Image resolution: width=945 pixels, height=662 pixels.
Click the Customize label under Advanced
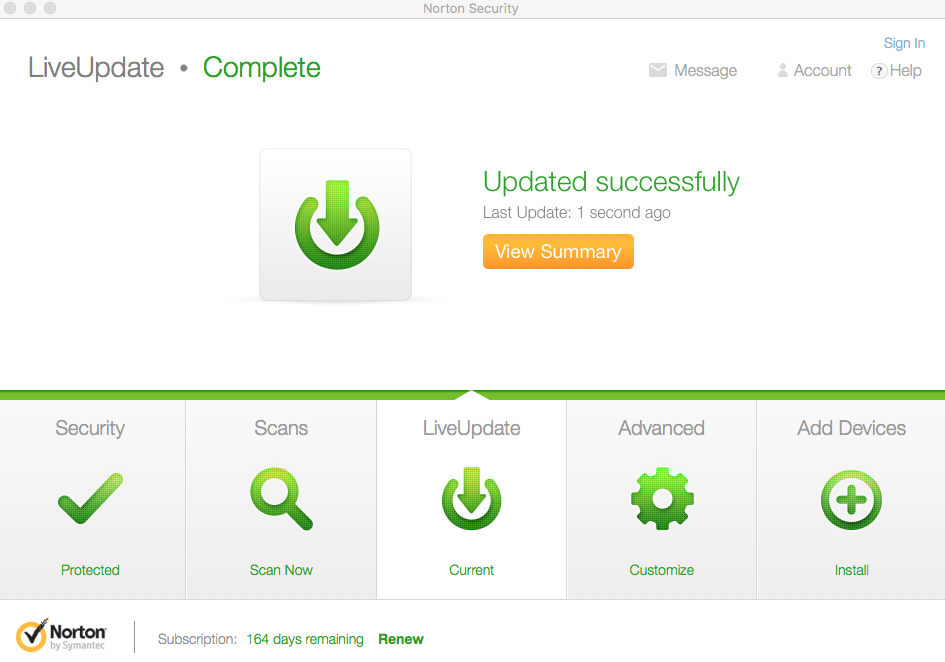tap(661, 570)
